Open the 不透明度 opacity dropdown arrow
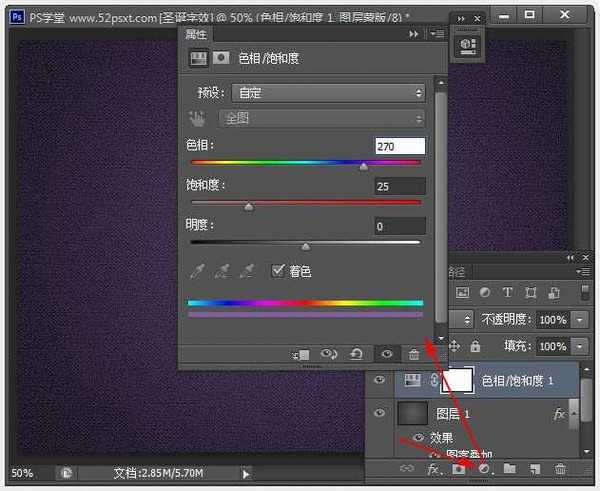The width and height of the screenshot is (600, 491). (581, 320)
